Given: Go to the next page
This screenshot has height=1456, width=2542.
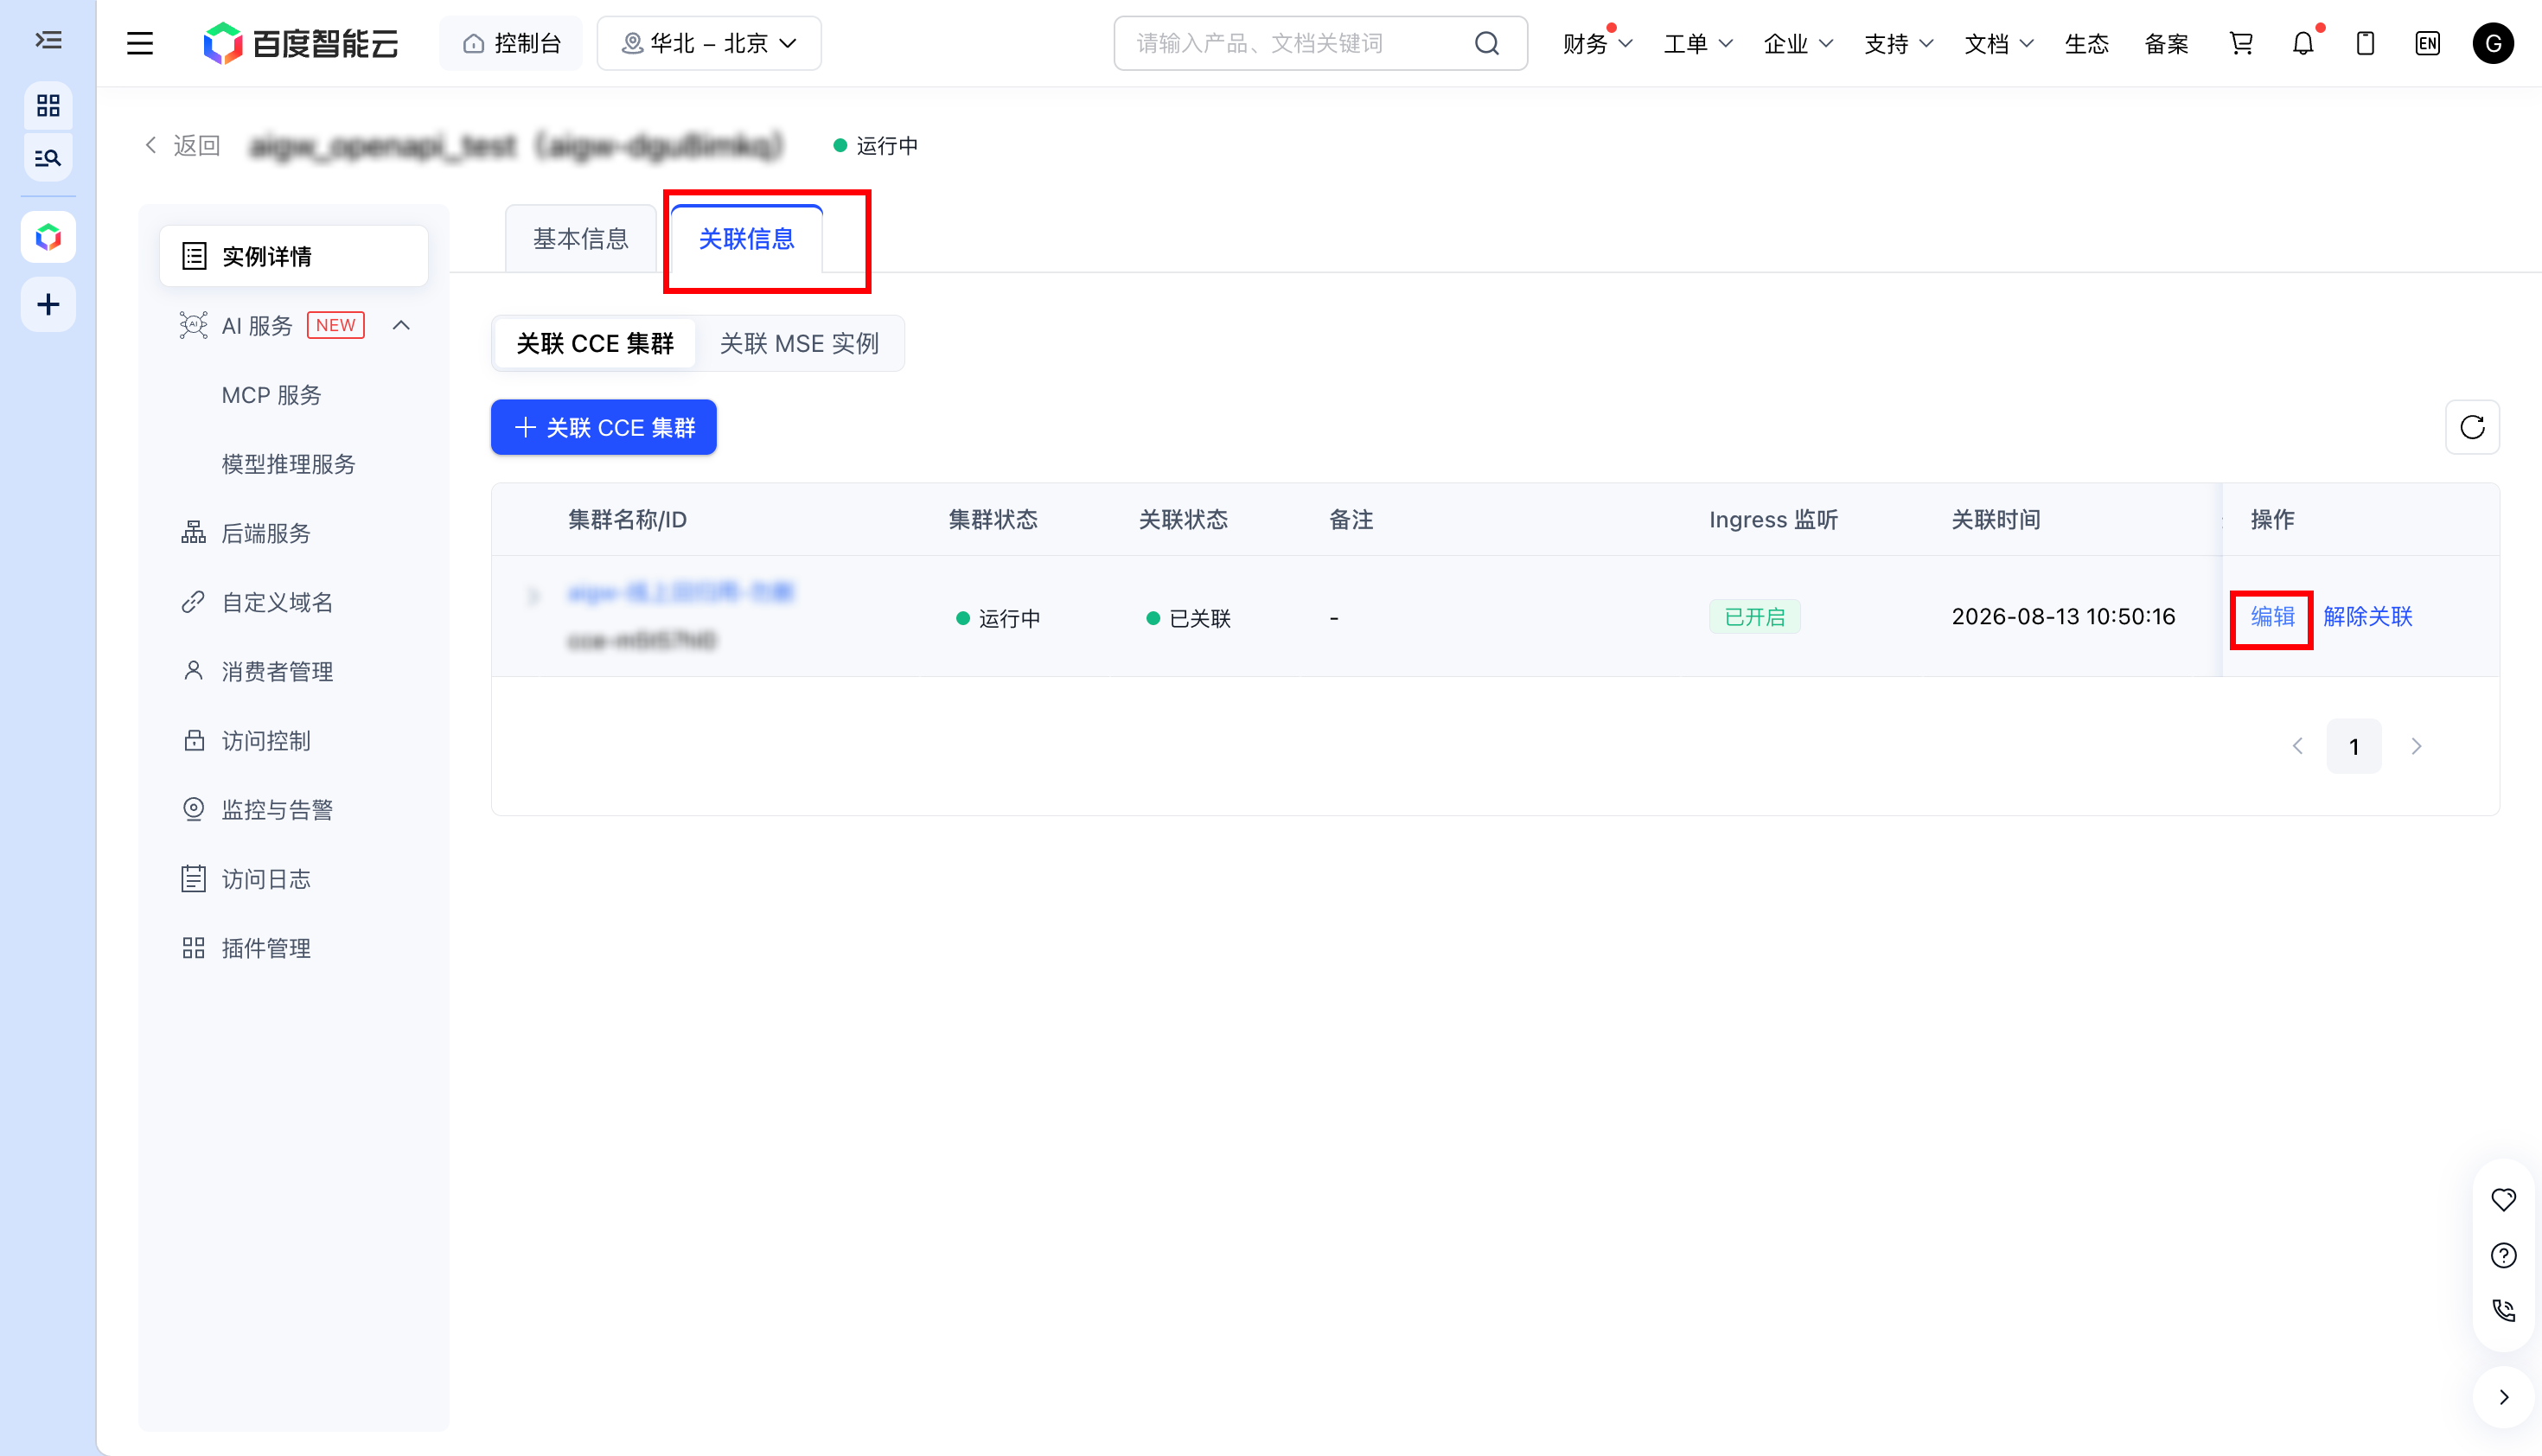Looking at the screenshot, I should pos(2416,746).
